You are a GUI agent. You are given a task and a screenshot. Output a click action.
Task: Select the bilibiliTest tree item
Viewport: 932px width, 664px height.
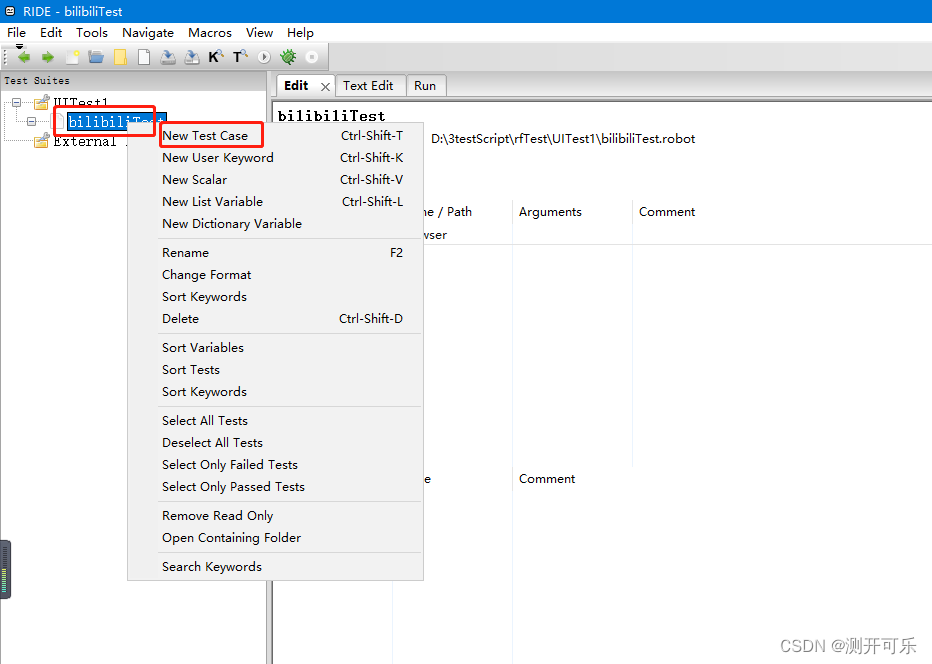(x=116, y=122)
